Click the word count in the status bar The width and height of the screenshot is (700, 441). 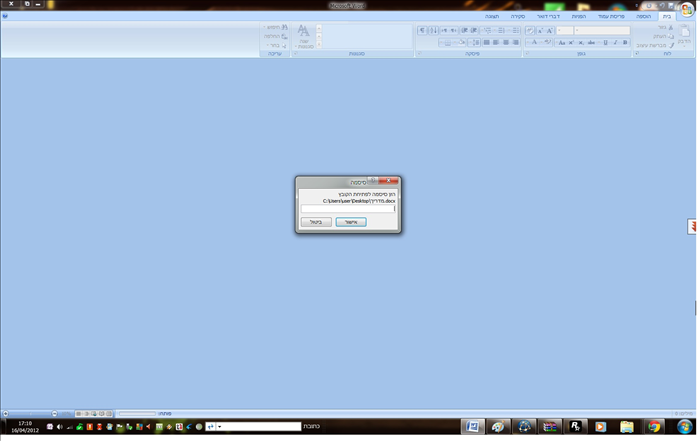coord(683,414)
